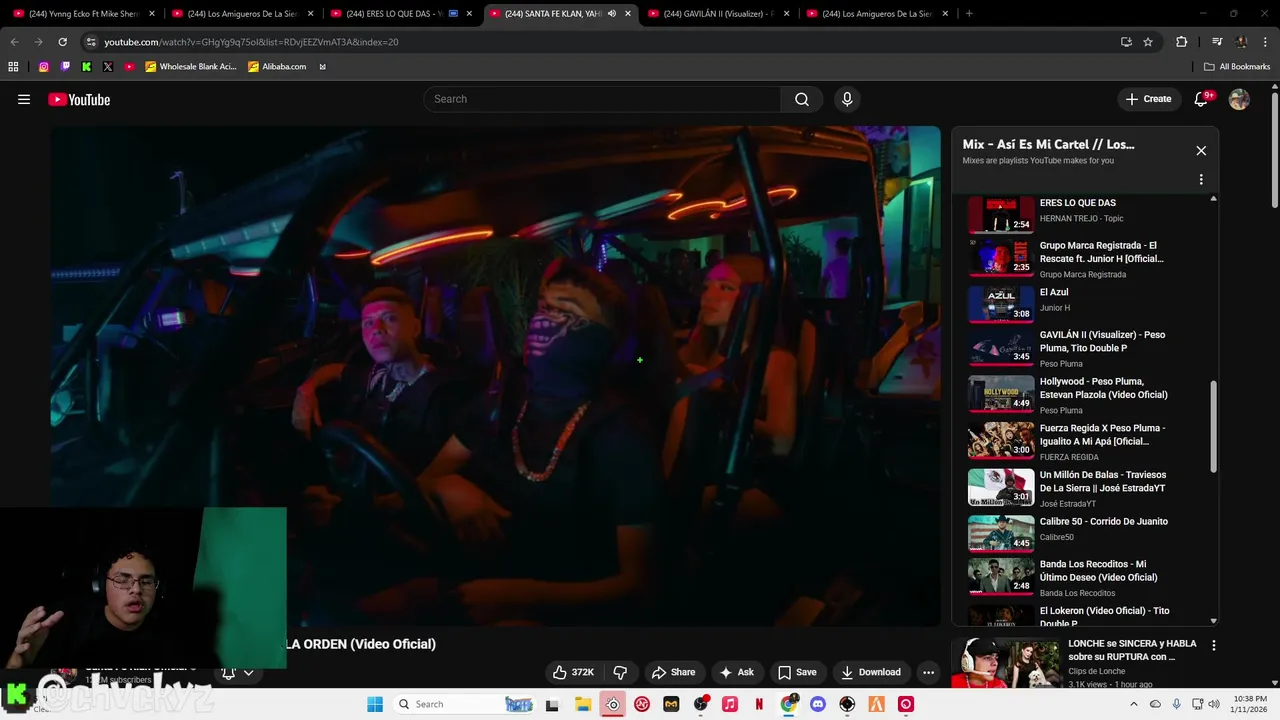Click the Windows taskbar search box
The width and height of the screenshot is (1280, 720).
465,704
